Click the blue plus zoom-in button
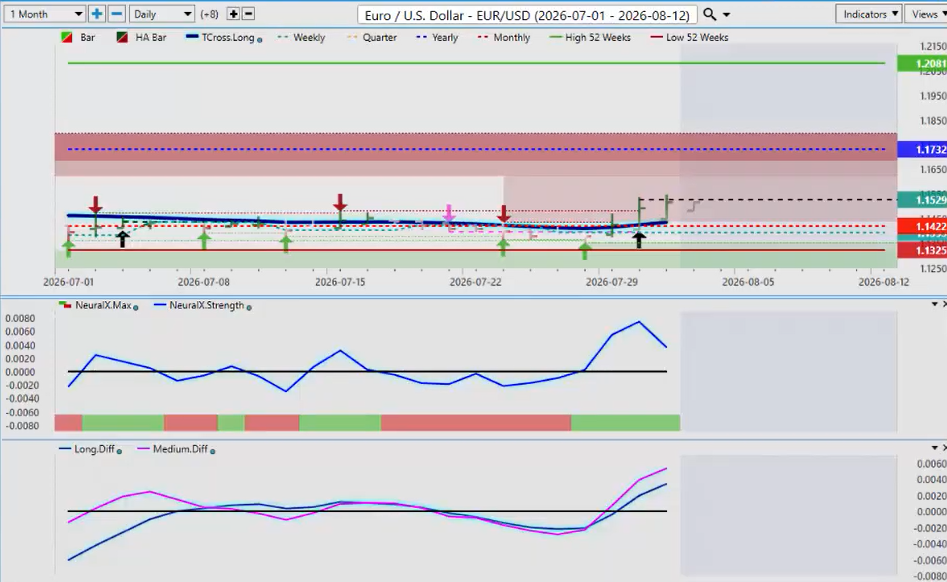Viewport: 947px width, 582px height. pos(97,14)
